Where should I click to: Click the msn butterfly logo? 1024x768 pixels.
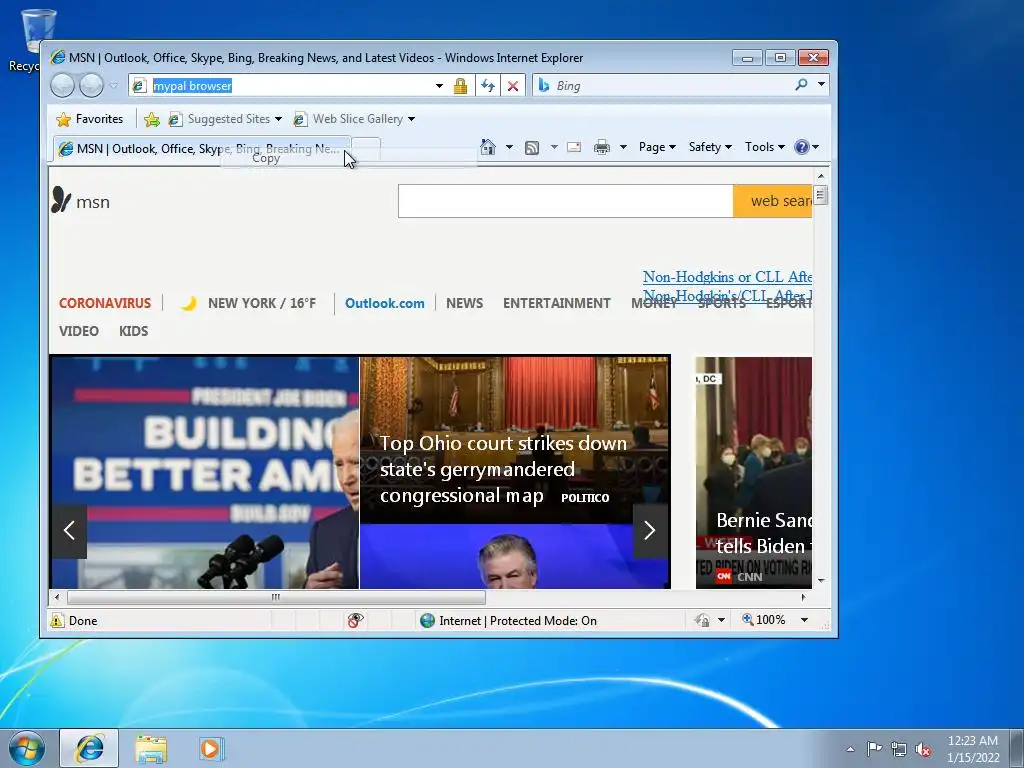point(81,200)
